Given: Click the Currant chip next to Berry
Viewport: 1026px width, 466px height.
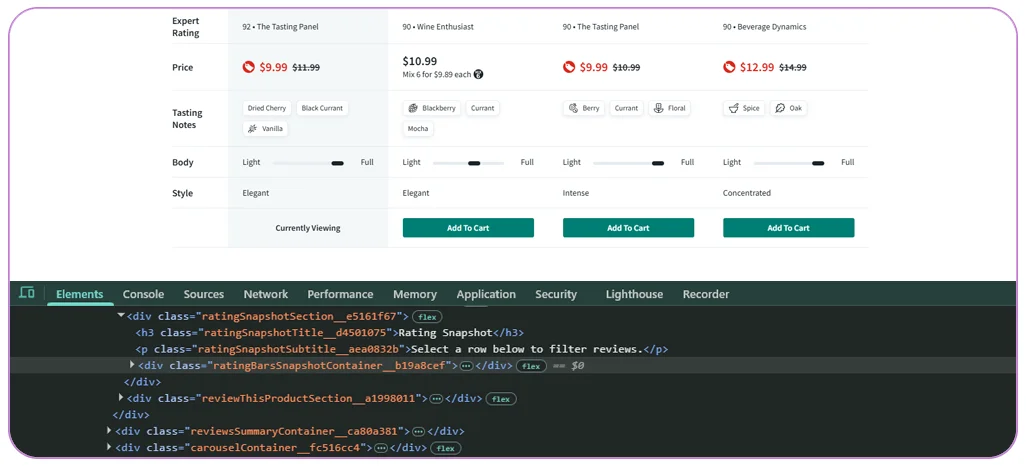Looking at the screenshot, I should 626,109.
